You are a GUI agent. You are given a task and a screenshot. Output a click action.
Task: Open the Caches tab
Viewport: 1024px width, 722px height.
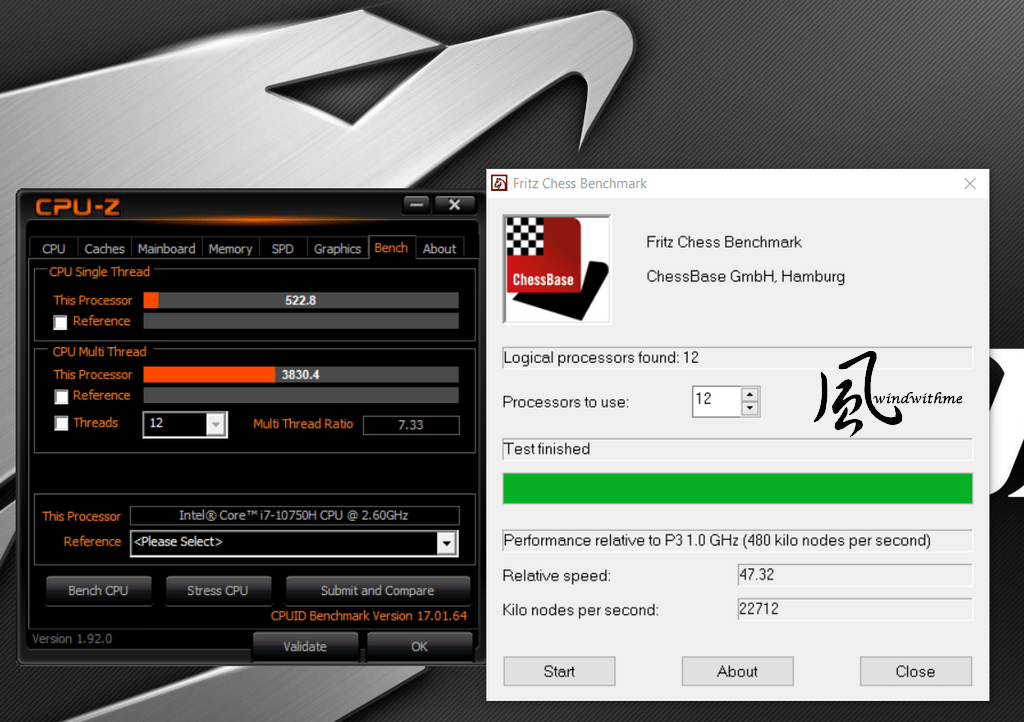[104, 249]
